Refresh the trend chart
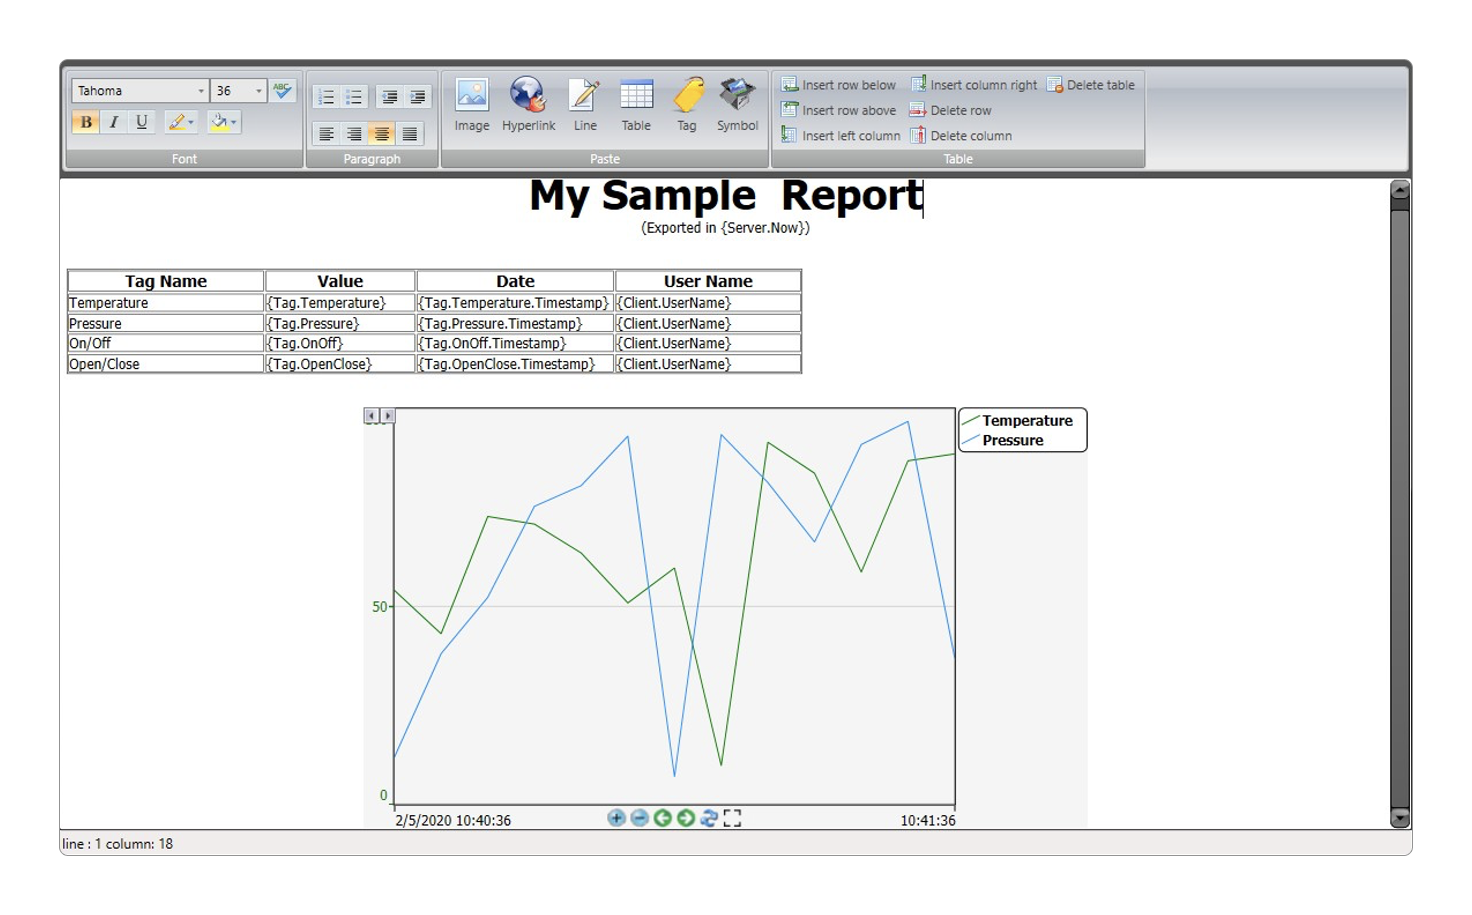The width and height of the screenshot is (1472, 915). (x=709, y=819)
